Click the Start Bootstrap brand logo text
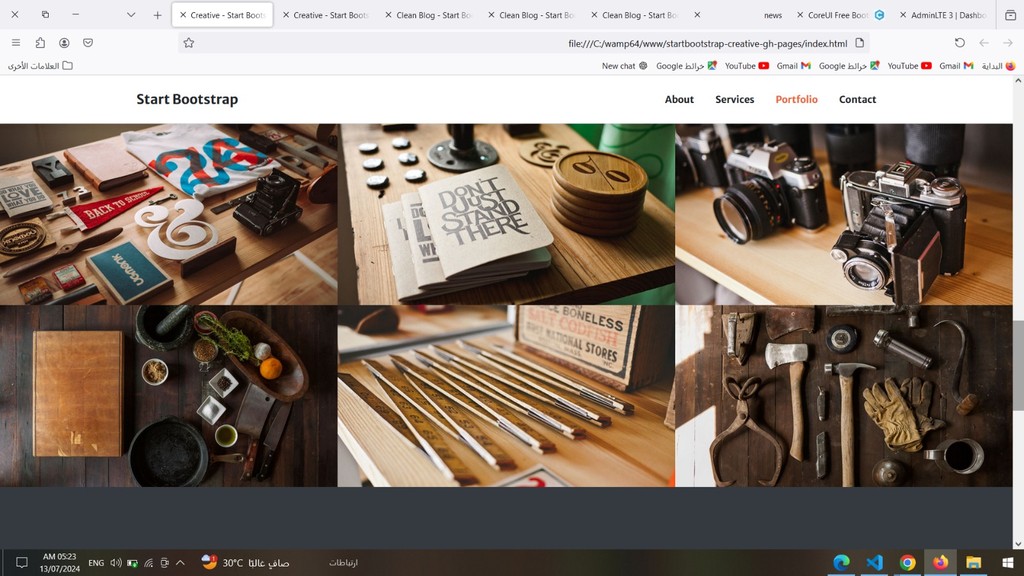The width and height of the screenshot is (1024, 576). (x=187, y=99)
